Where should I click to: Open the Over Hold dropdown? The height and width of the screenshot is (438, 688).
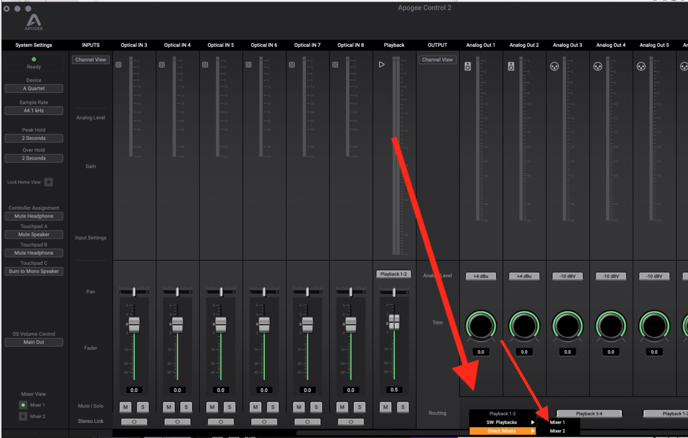tap(34, 158)
